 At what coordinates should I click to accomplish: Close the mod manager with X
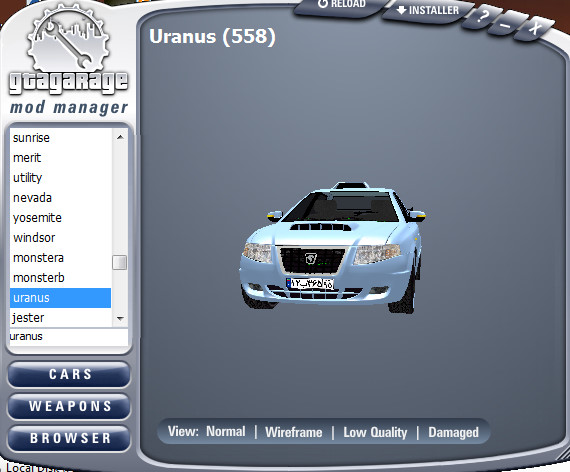pos(534,28)
